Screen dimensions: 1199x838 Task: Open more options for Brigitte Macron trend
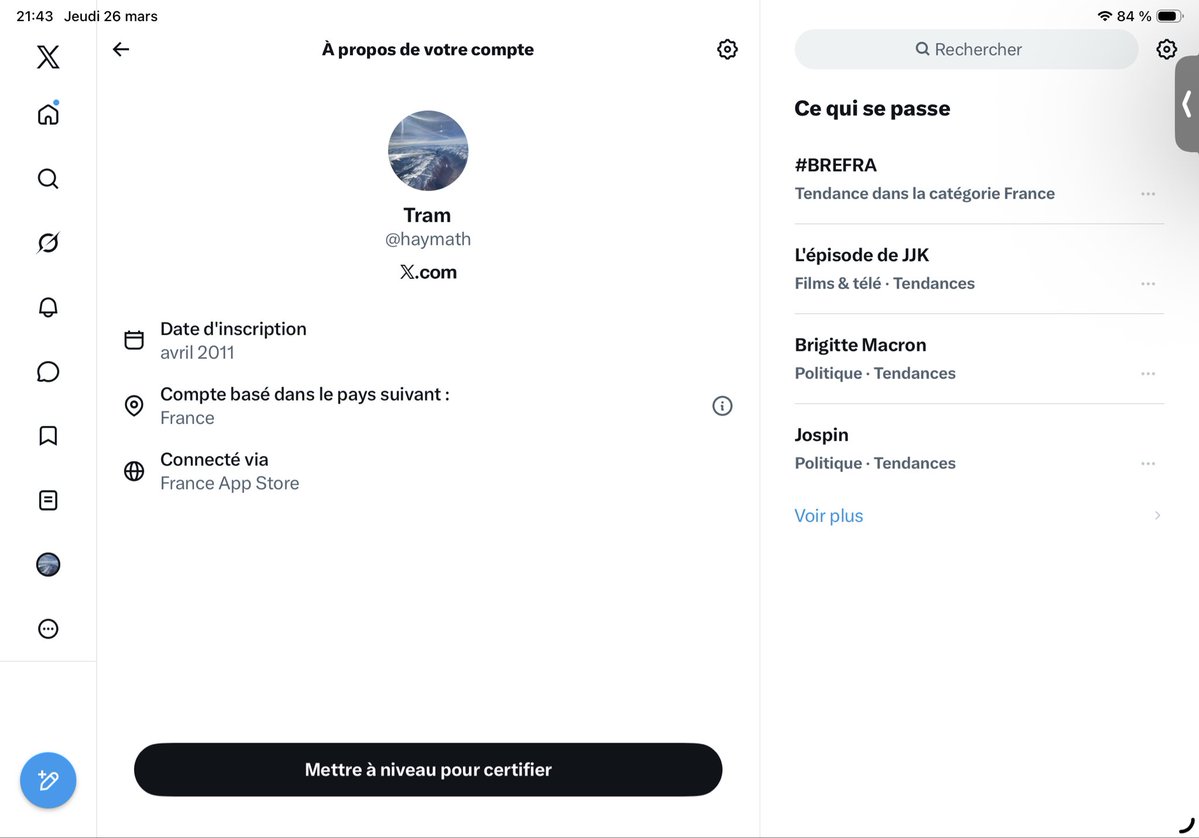coord(1148,373)
